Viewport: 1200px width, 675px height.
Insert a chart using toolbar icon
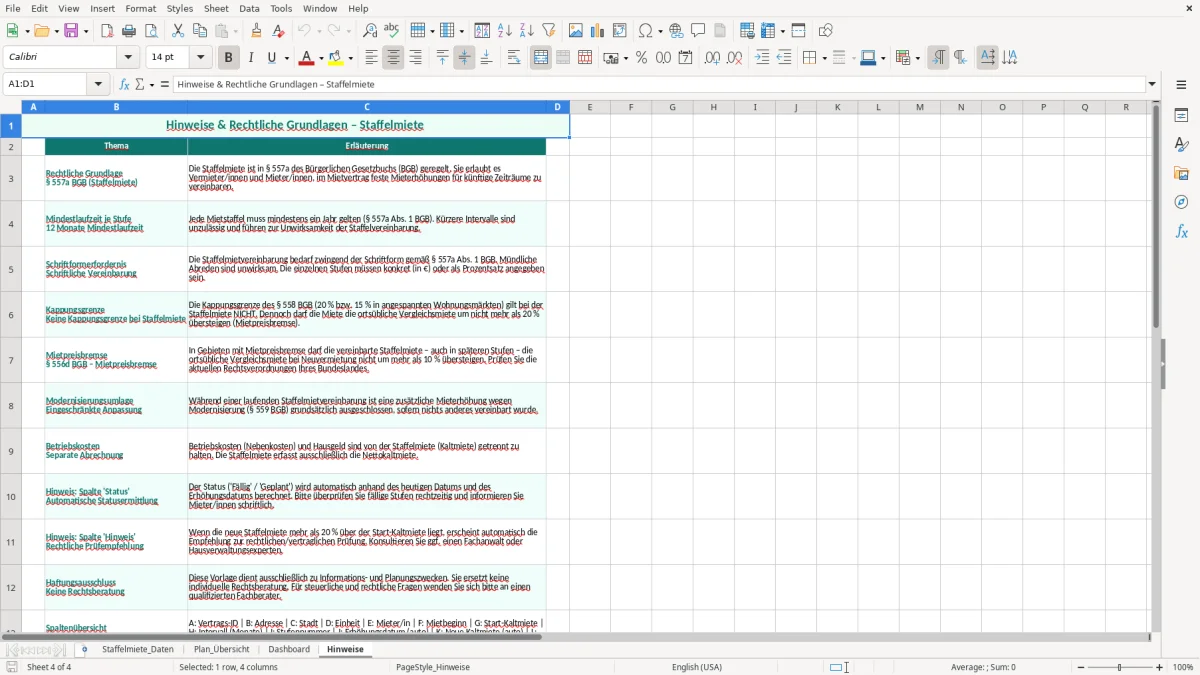point(597,31)
